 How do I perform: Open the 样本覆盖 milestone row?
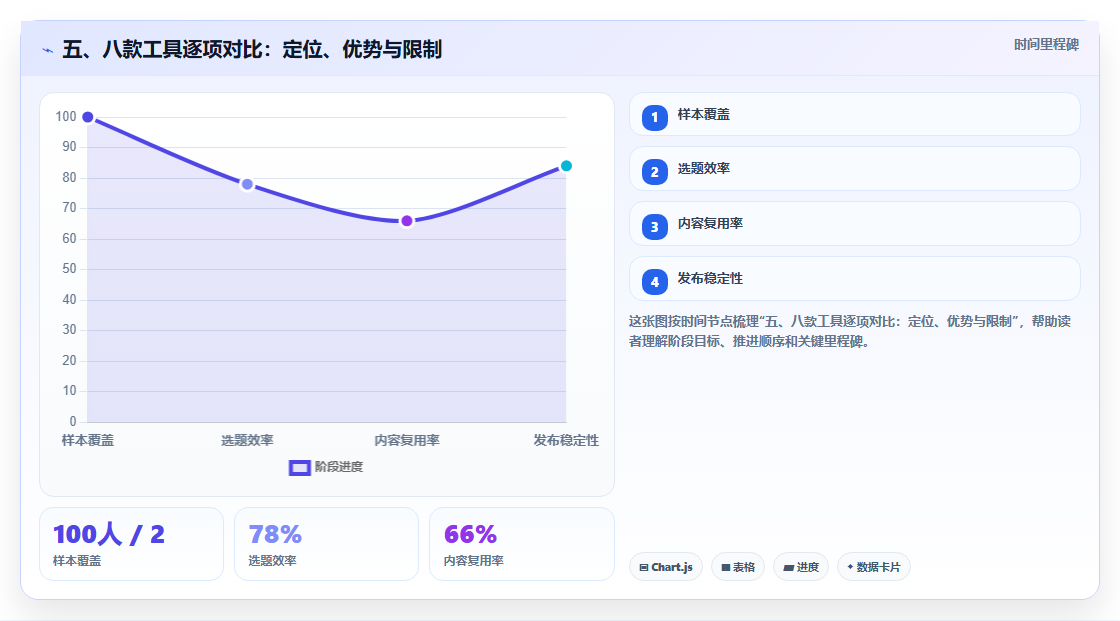click(854, 114)
